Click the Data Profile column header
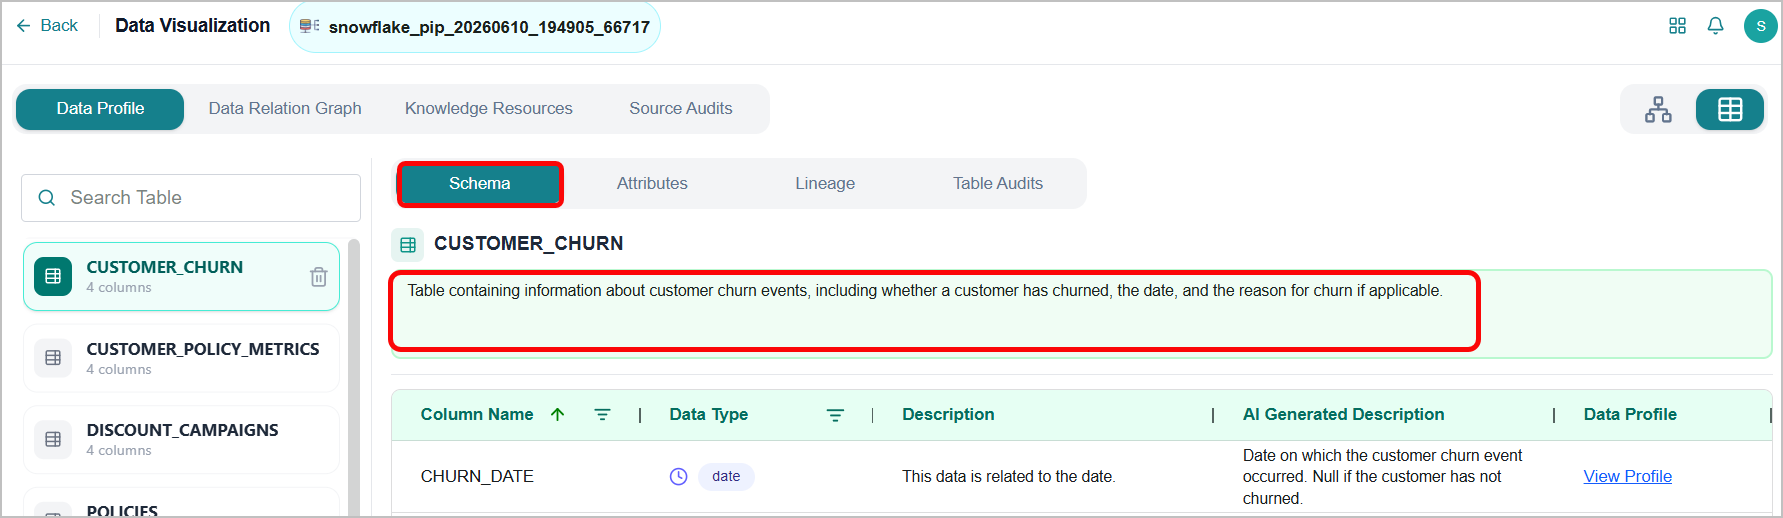Viewport: 1783px width, 518px height. [x=1630, y=414]
